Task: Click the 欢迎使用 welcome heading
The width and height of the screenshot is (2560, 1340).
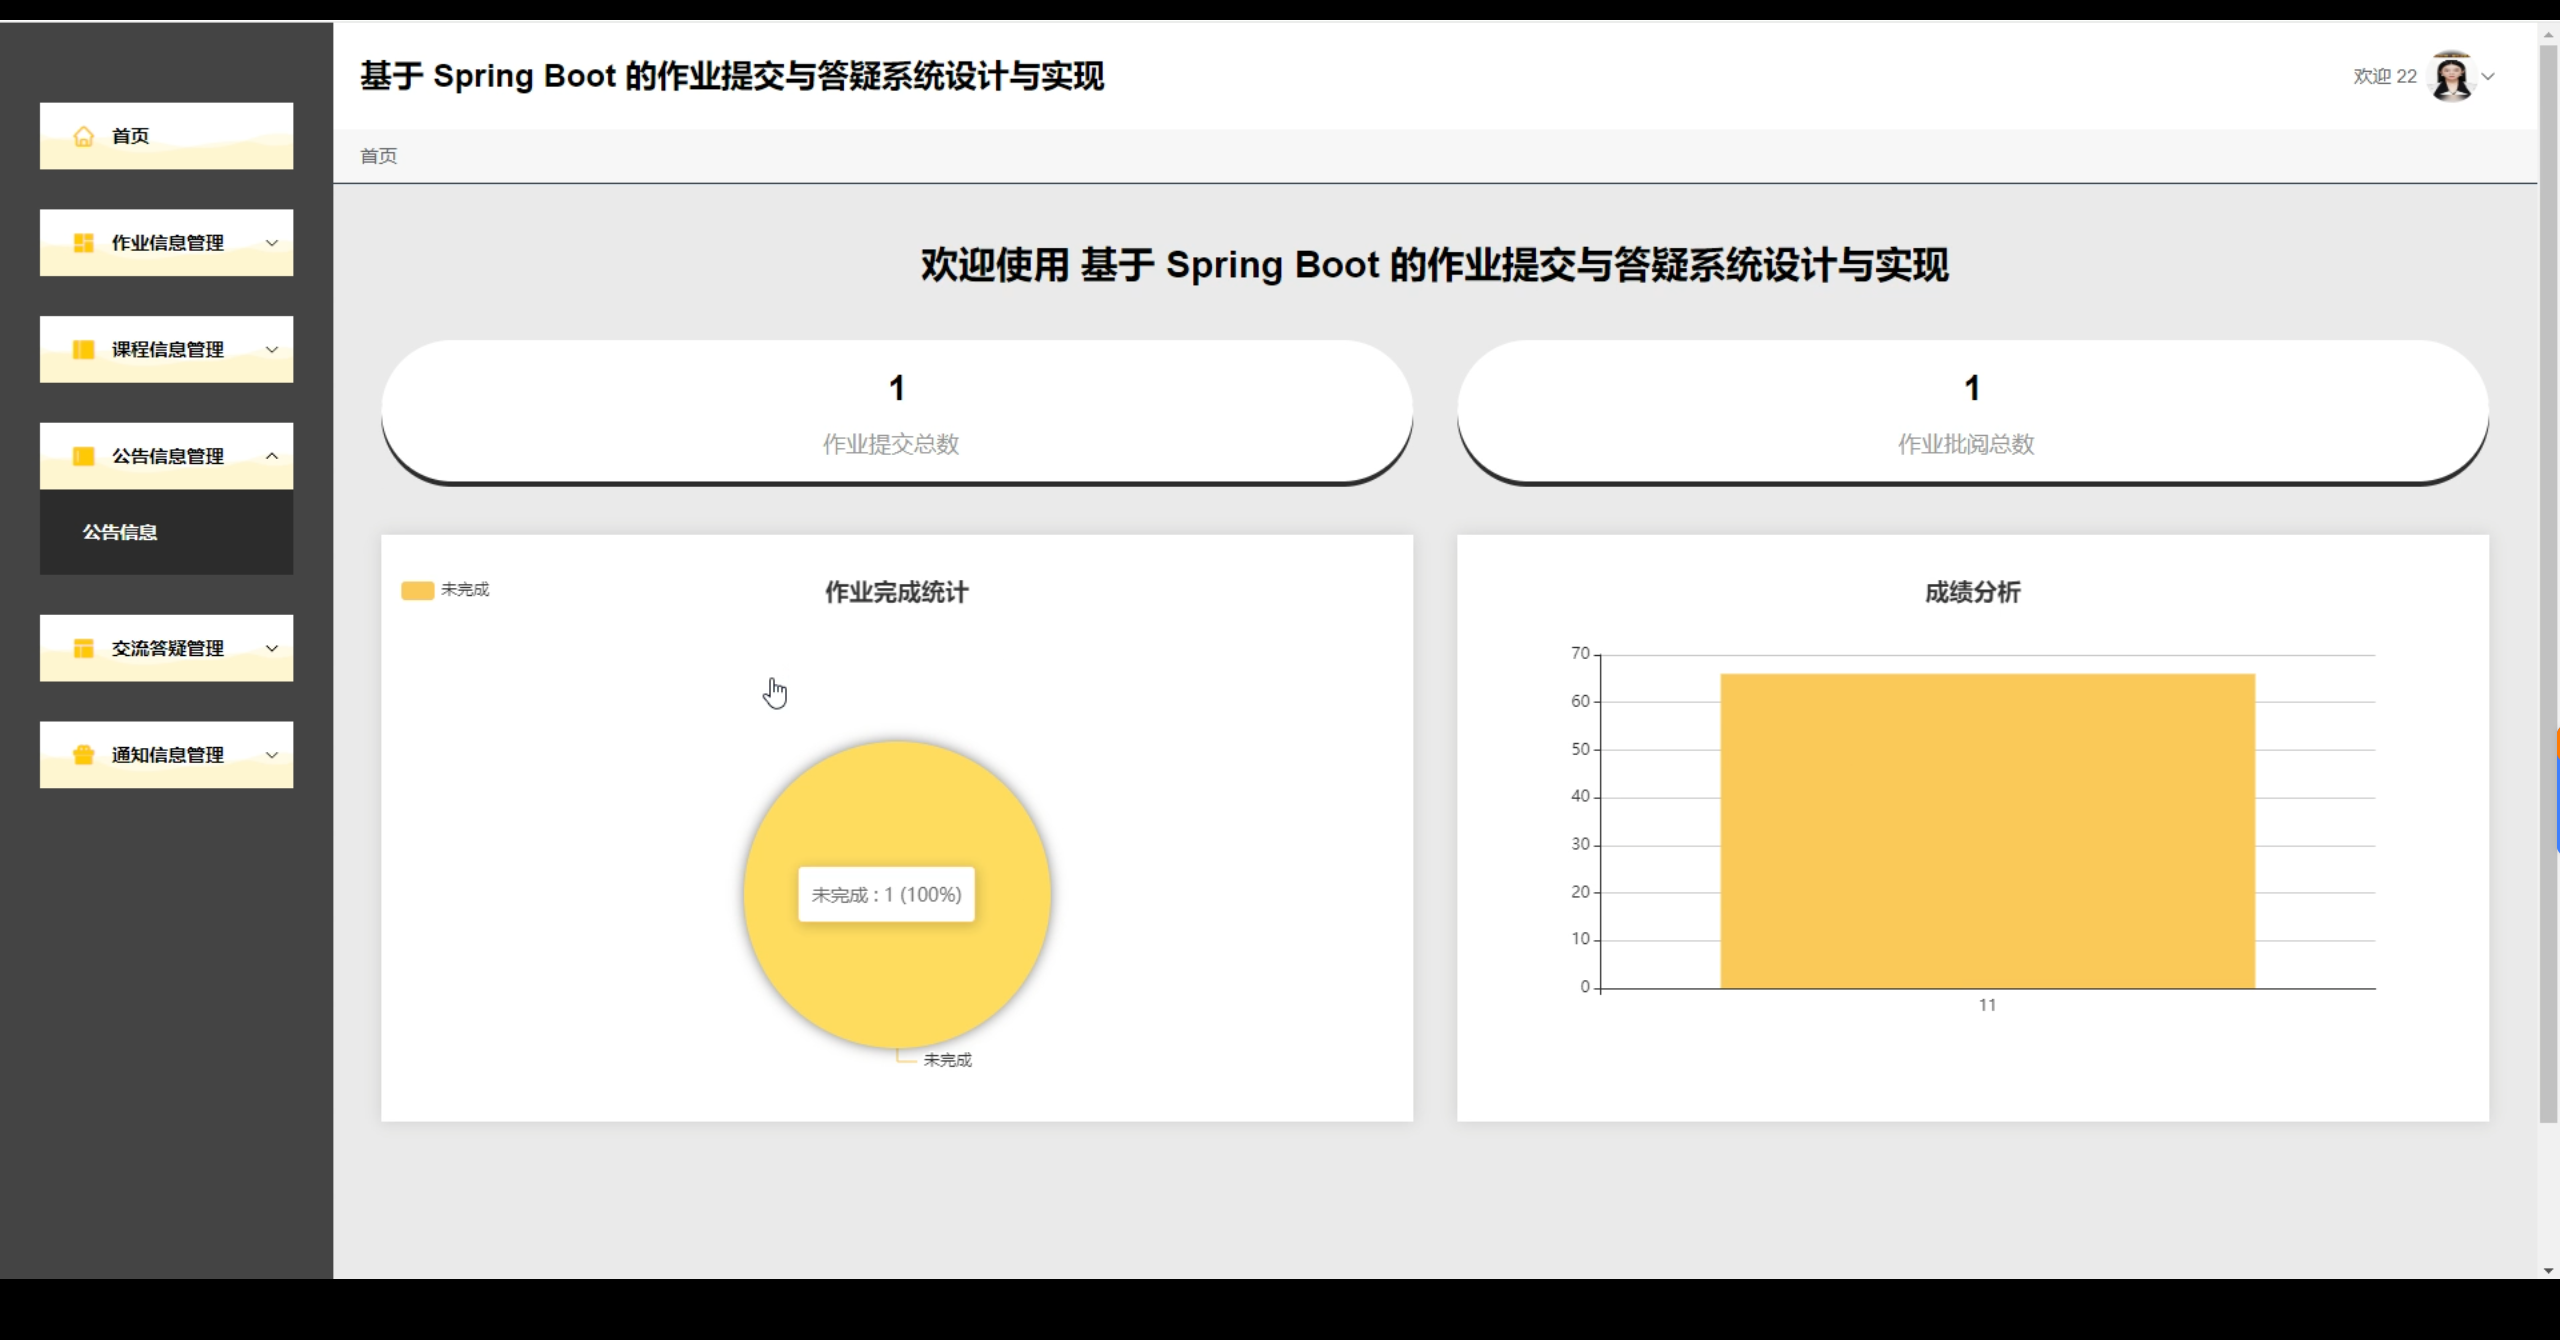Action: [x=1434, y=265]
